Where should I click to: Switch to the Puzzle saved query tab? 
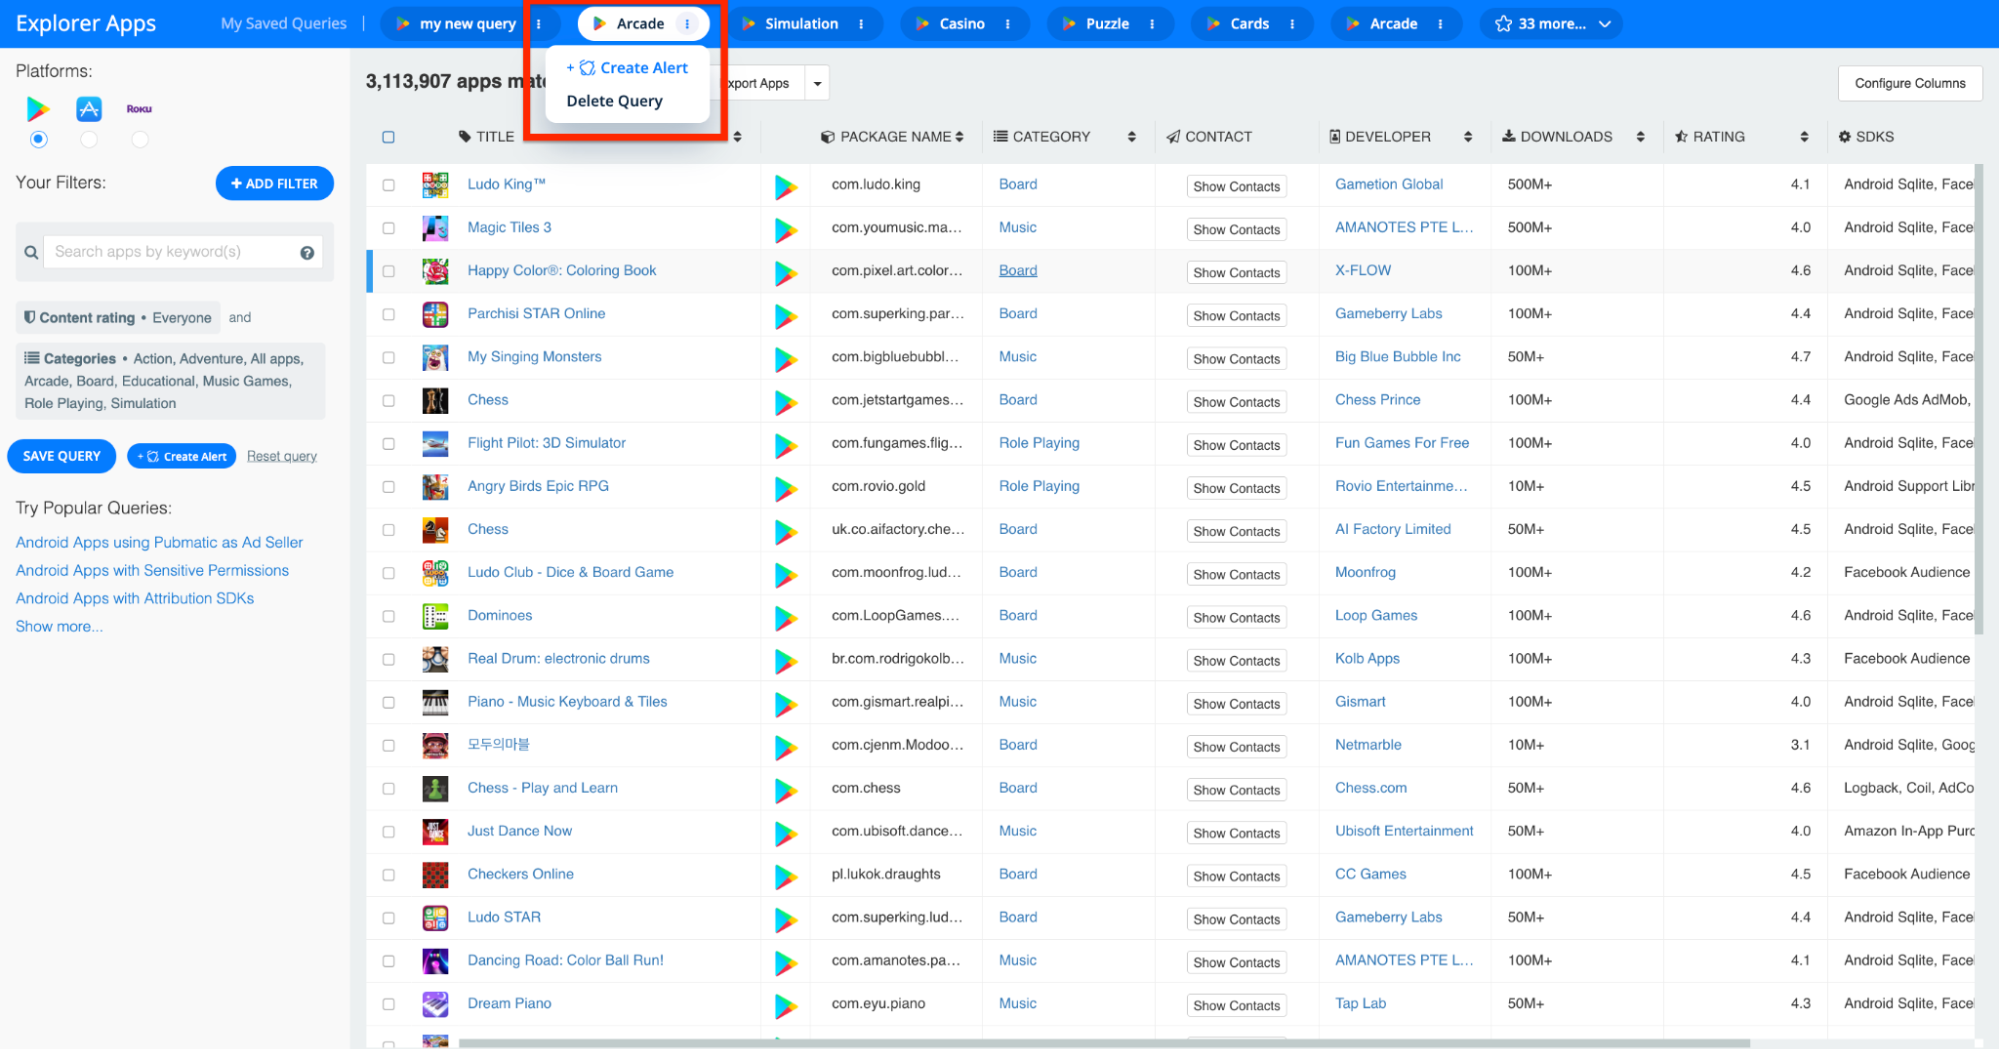(x=1107, y=24)
